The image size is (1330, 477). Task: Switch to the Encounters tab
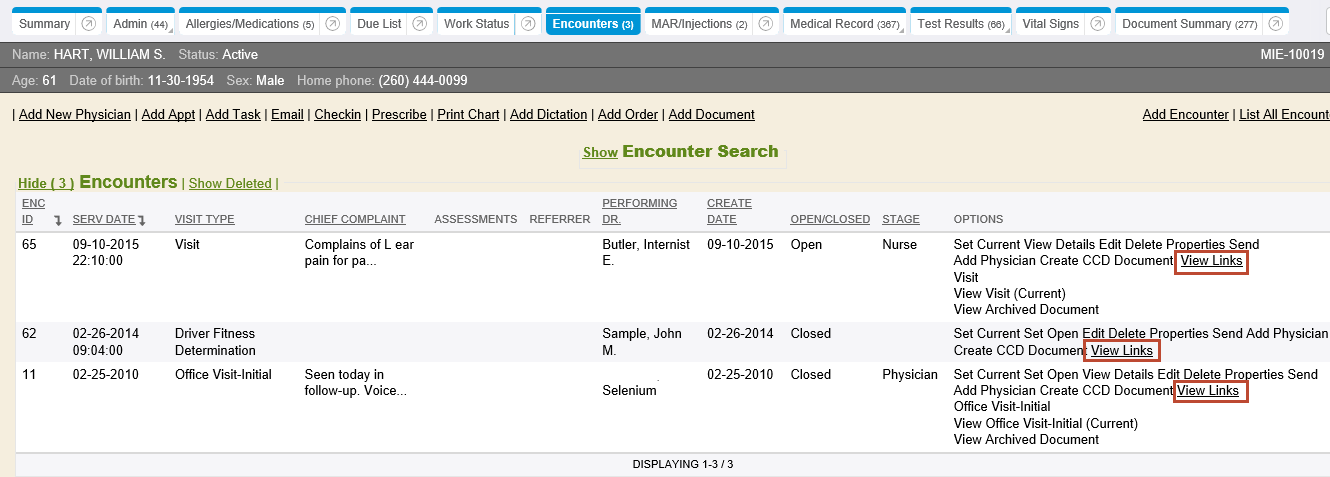pos(592,24)
